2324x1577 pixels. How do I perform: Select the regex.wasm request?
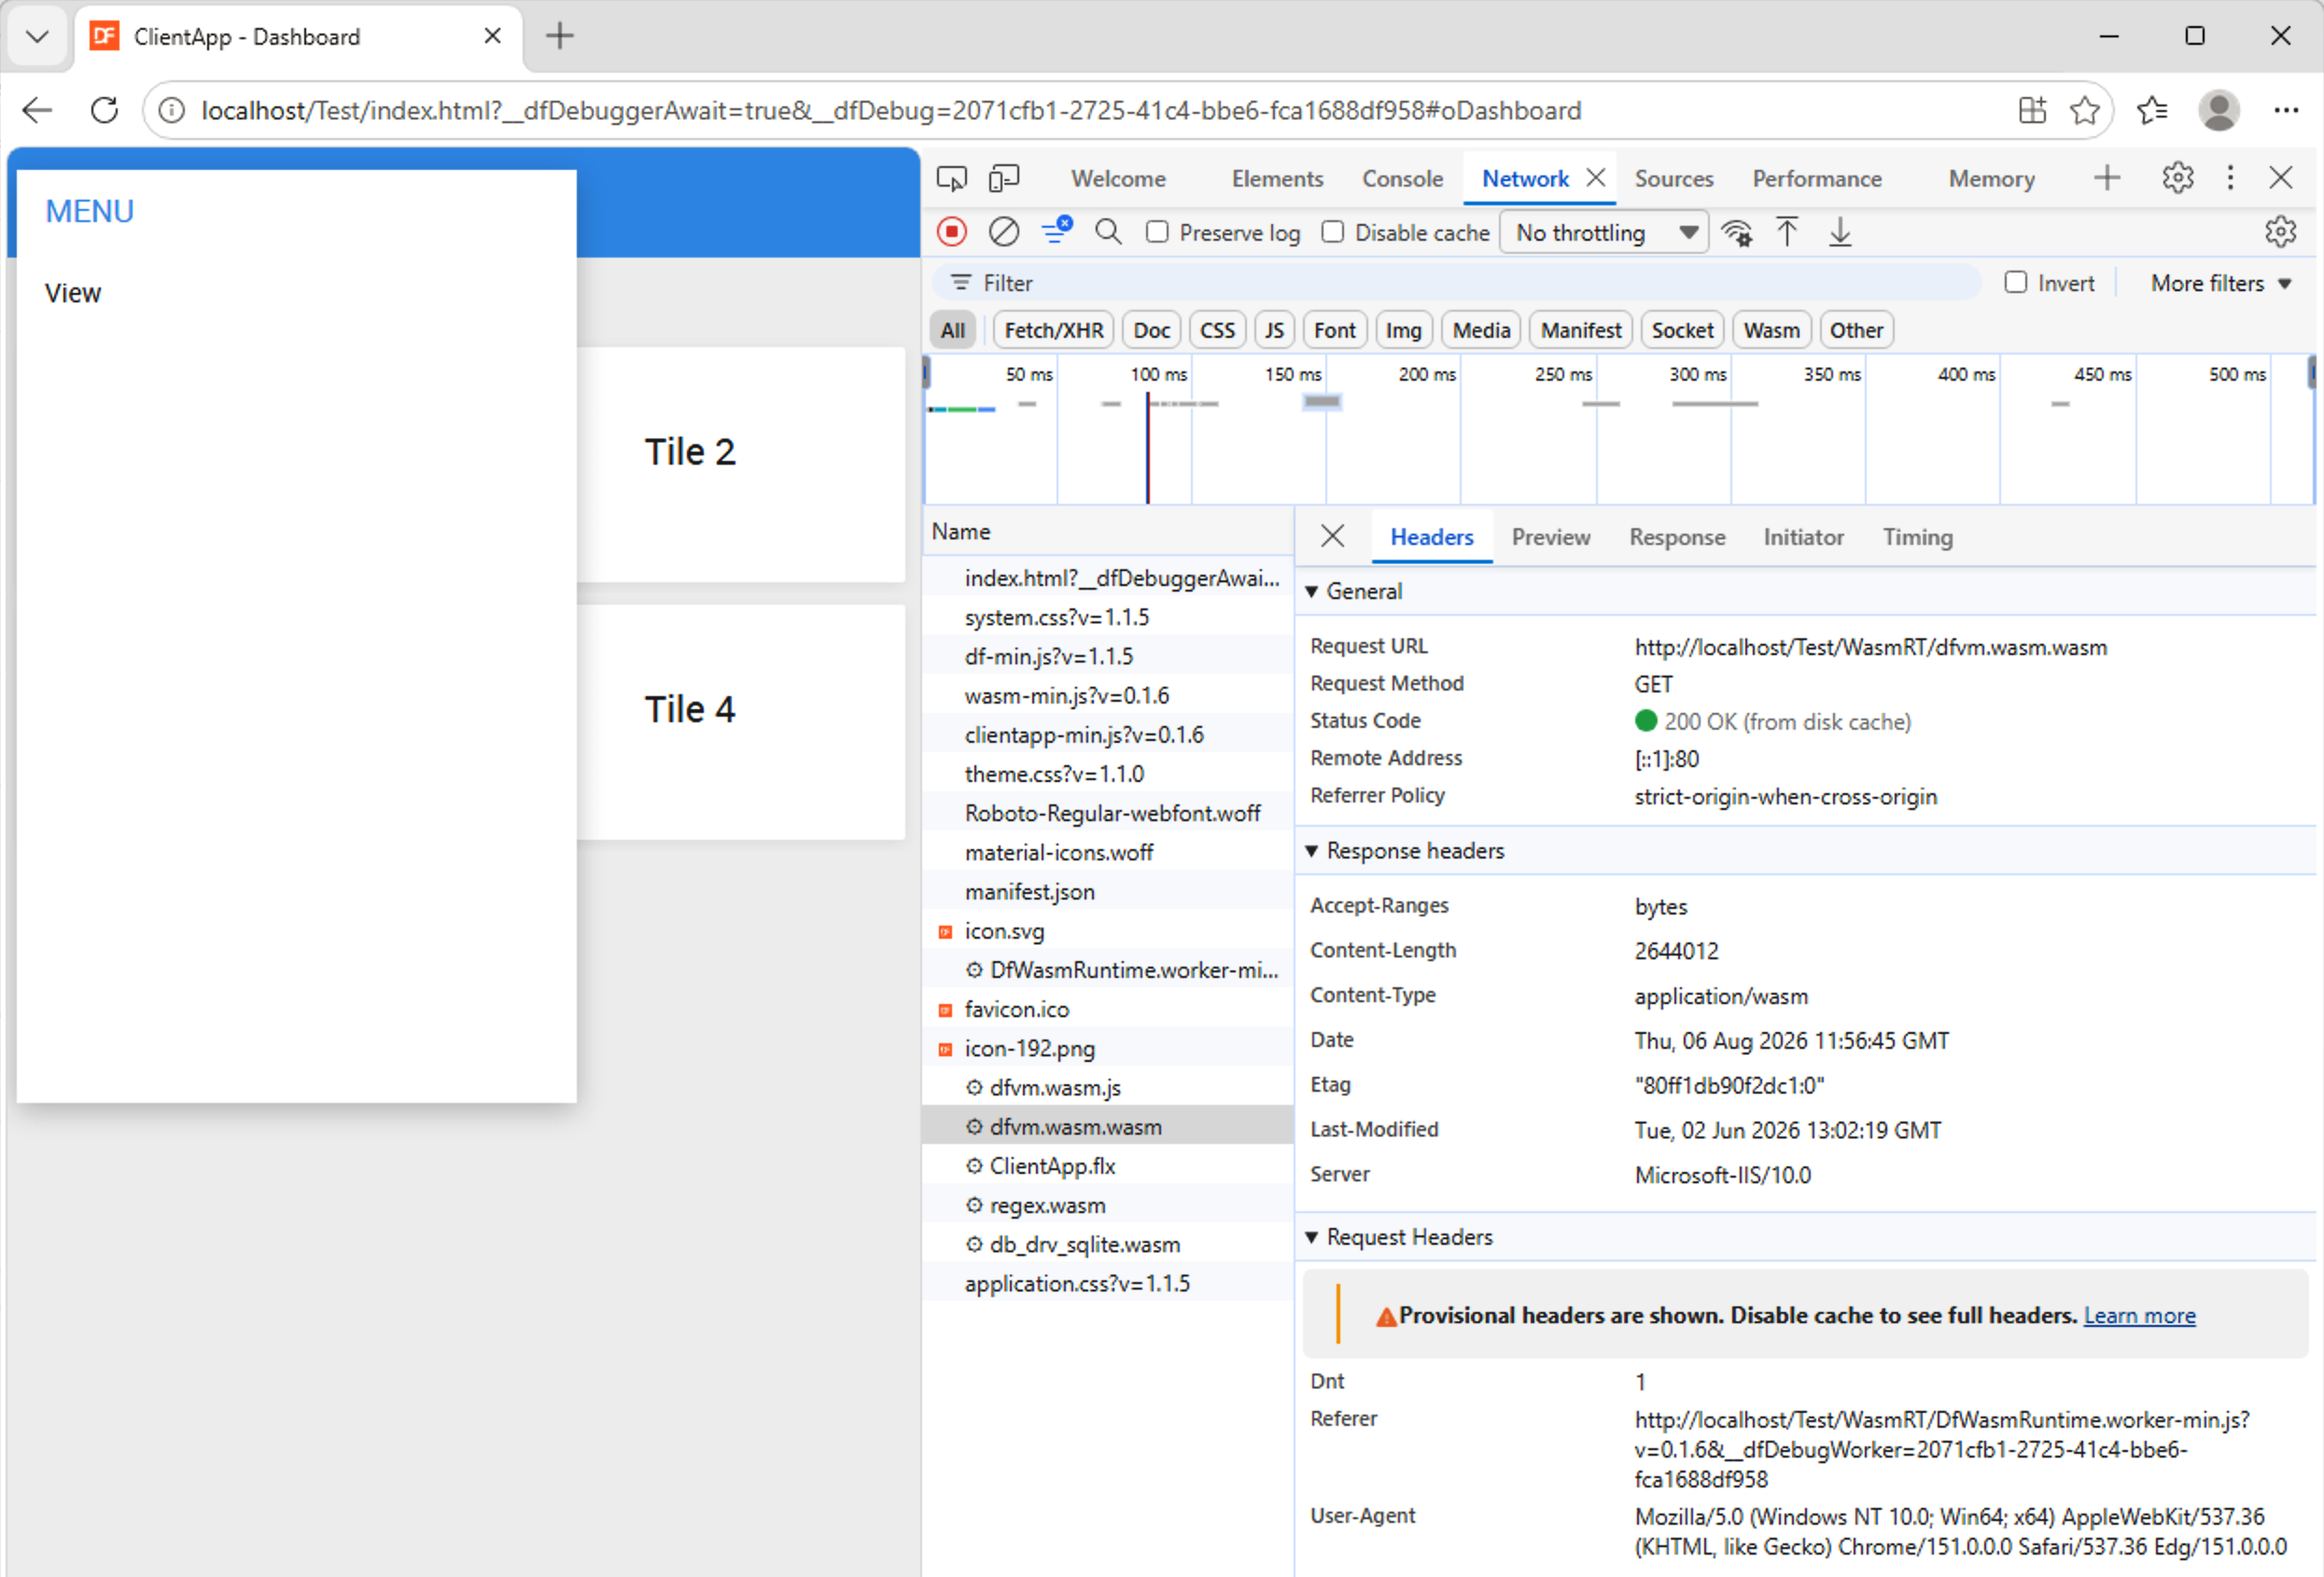(1108, 1205)
